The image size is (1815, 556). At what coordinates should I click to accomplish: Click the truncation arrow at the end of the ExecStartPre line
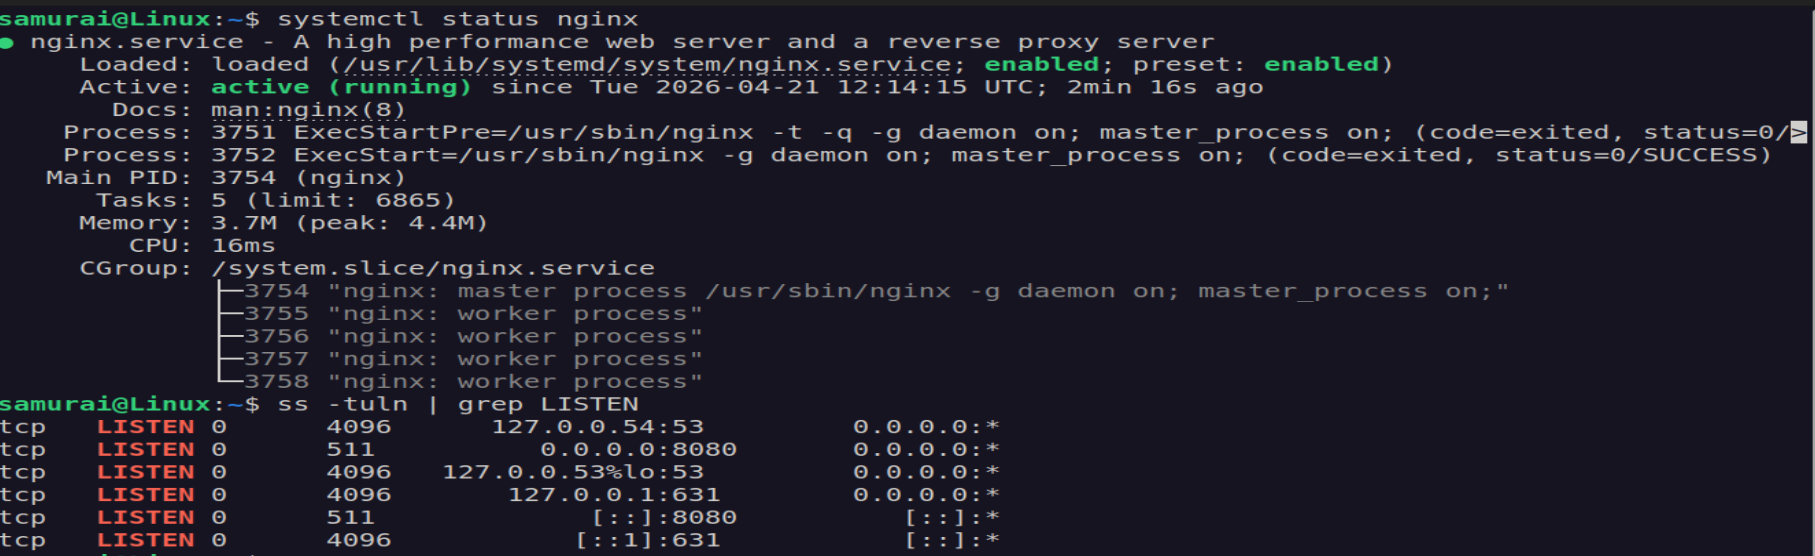click(1798, 132)
